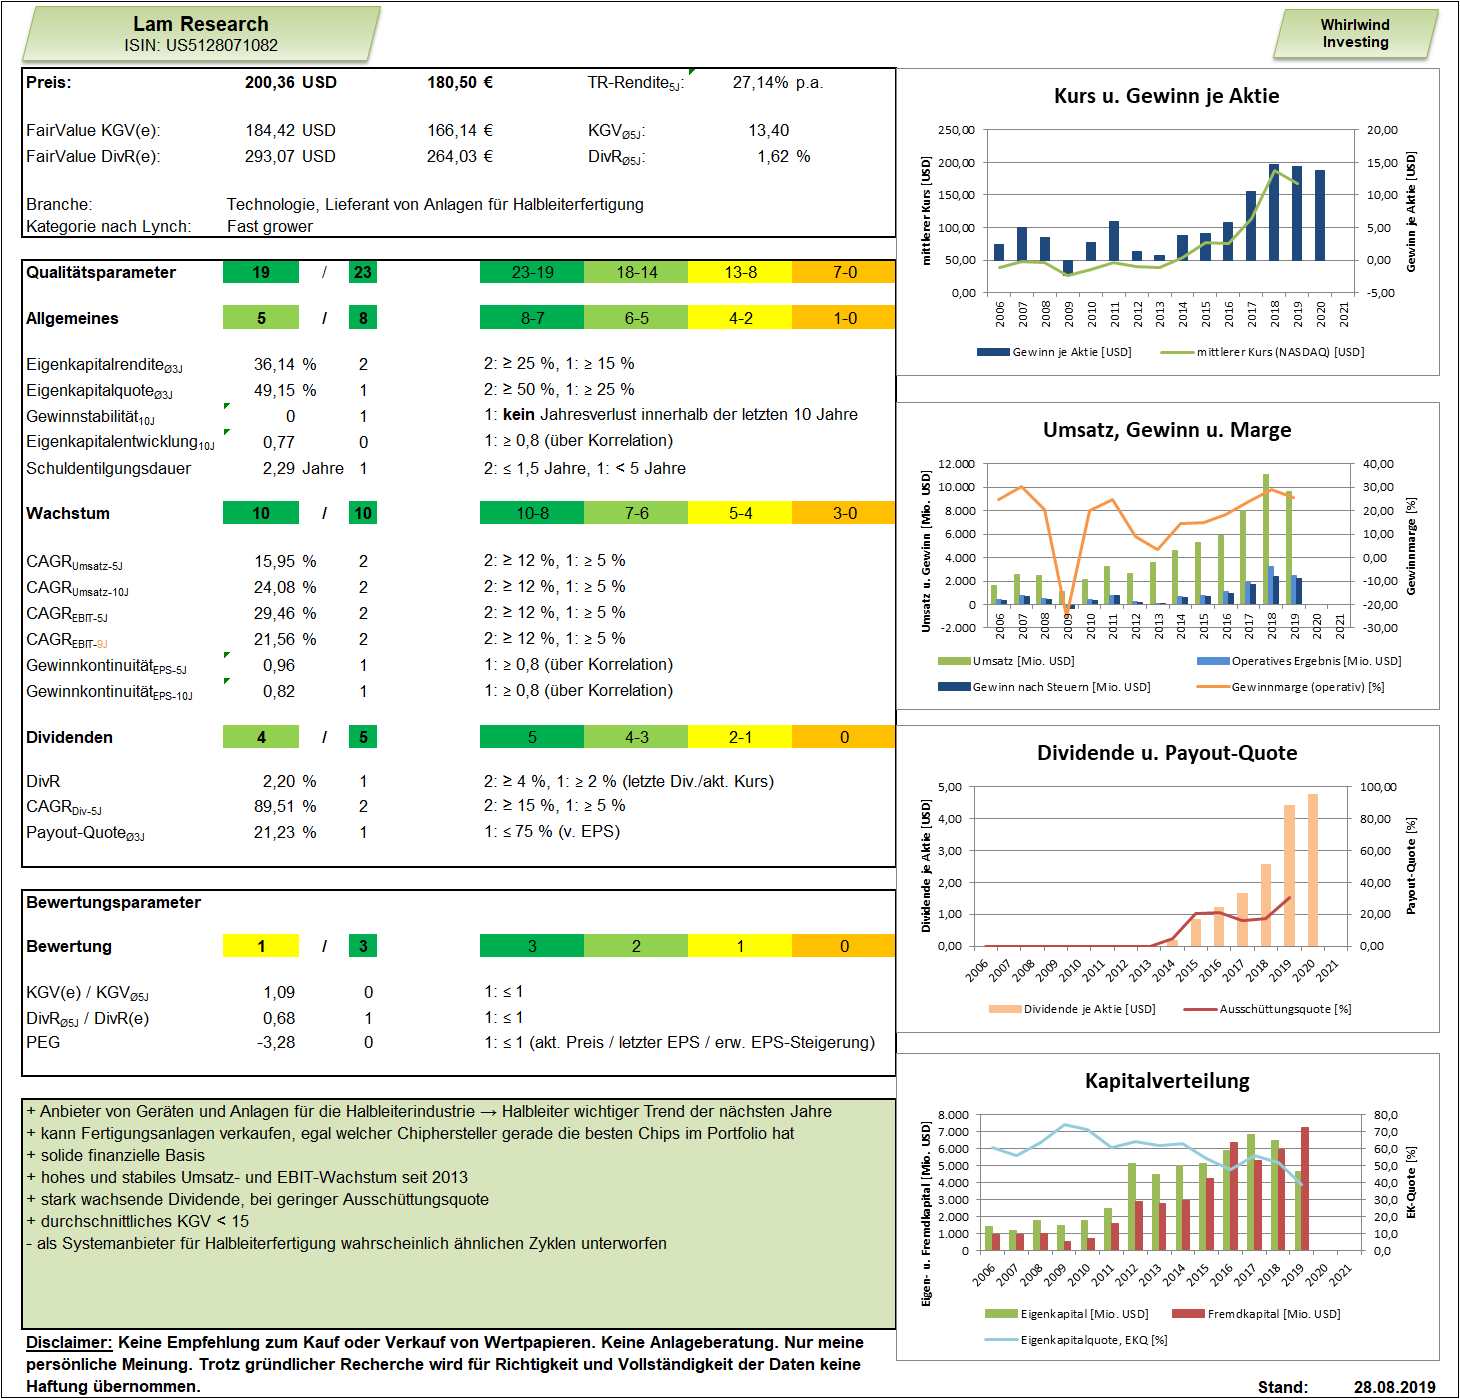Select the KGV(e) / KGV ratio 1,09
The image size is (1460, 1399).
coord(279,992)
